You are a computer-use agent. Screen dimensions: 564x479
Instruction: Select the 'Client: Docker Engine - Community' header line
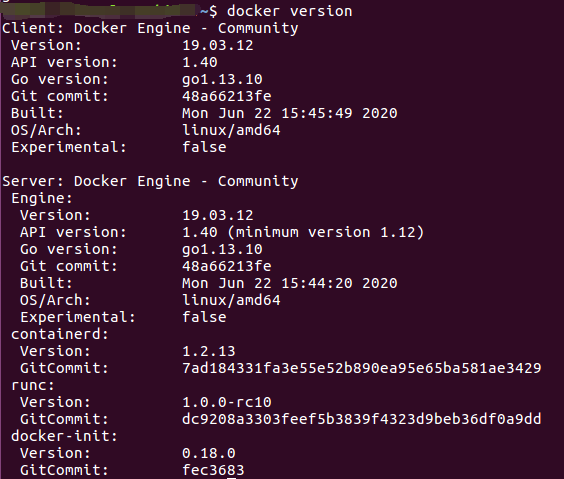(x=150, y=28)
